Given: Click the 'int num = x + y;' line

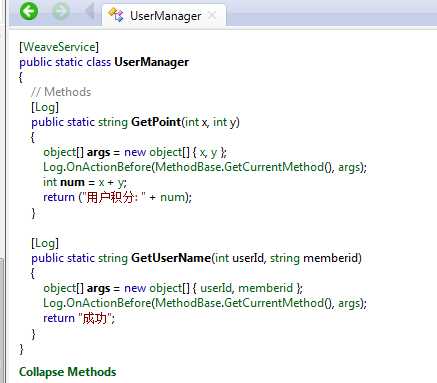Looking at the screenshot, I should tap(85, 182).
